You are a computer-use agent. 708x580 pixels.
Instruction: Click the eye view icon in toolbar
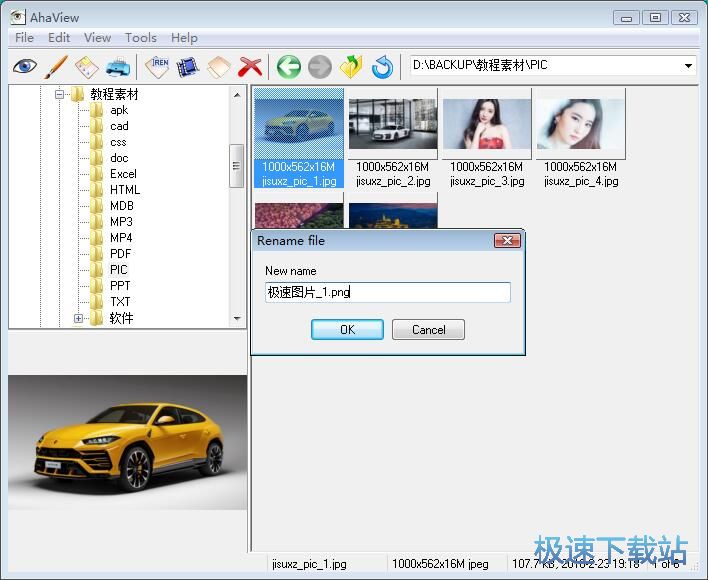(x=25, y=67)
